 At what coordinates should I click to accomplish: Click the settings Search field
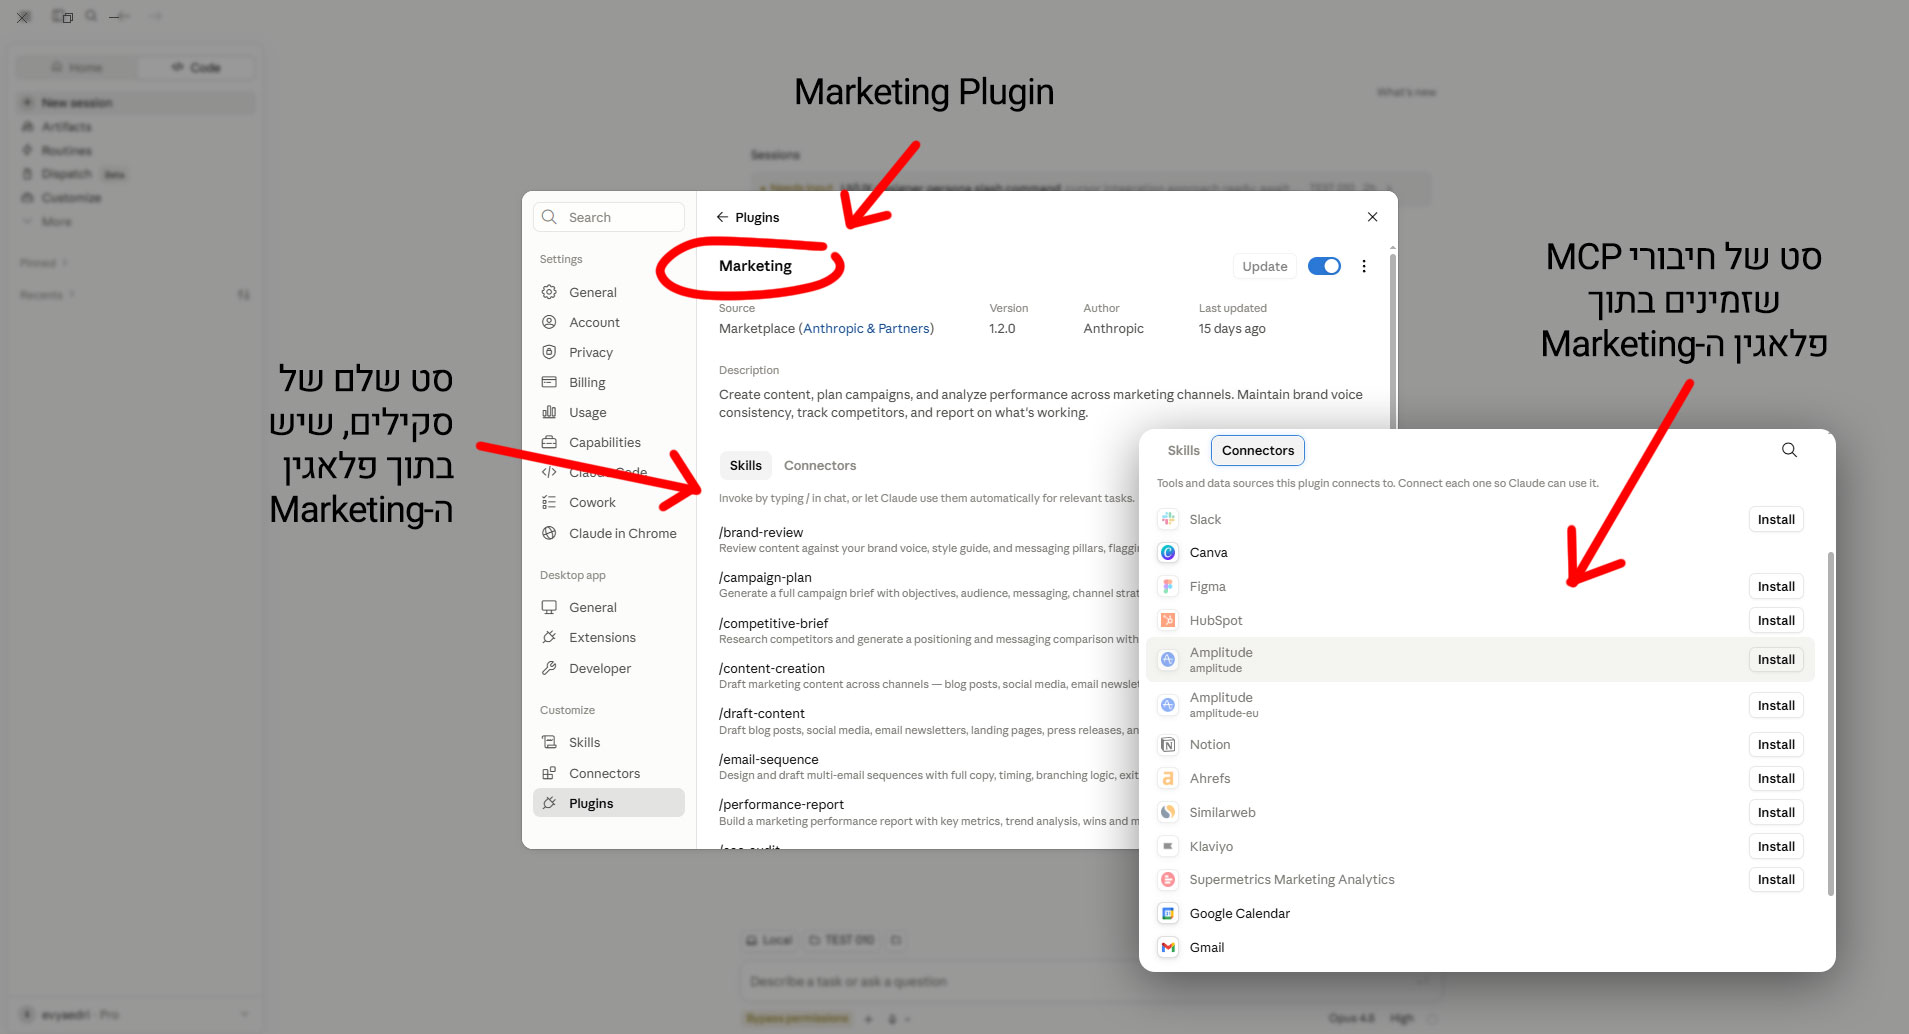point(609,217)
